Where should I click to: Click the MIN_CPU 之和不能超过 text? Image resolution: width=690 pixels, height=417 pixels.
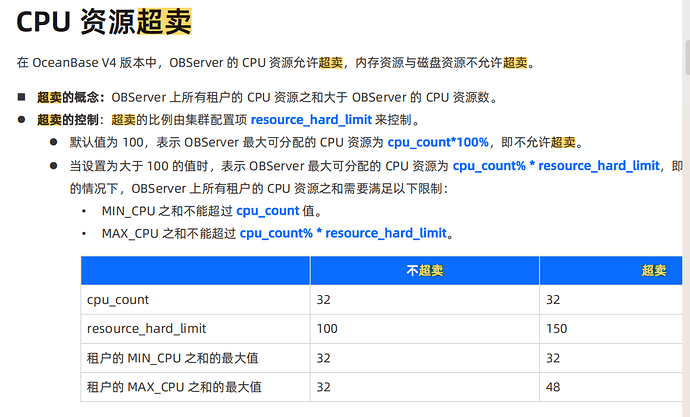pos(167,211)
